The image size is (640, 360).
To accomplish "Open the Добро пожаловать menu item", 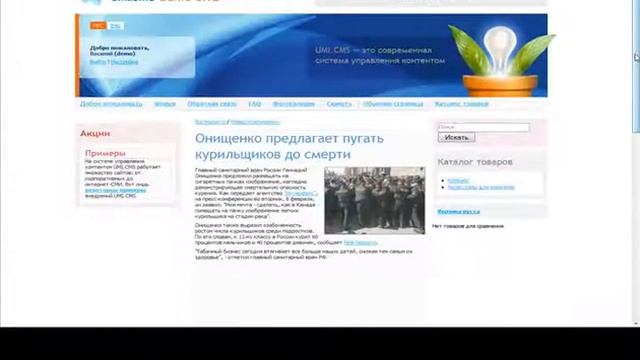I will [x=111, y=104].
